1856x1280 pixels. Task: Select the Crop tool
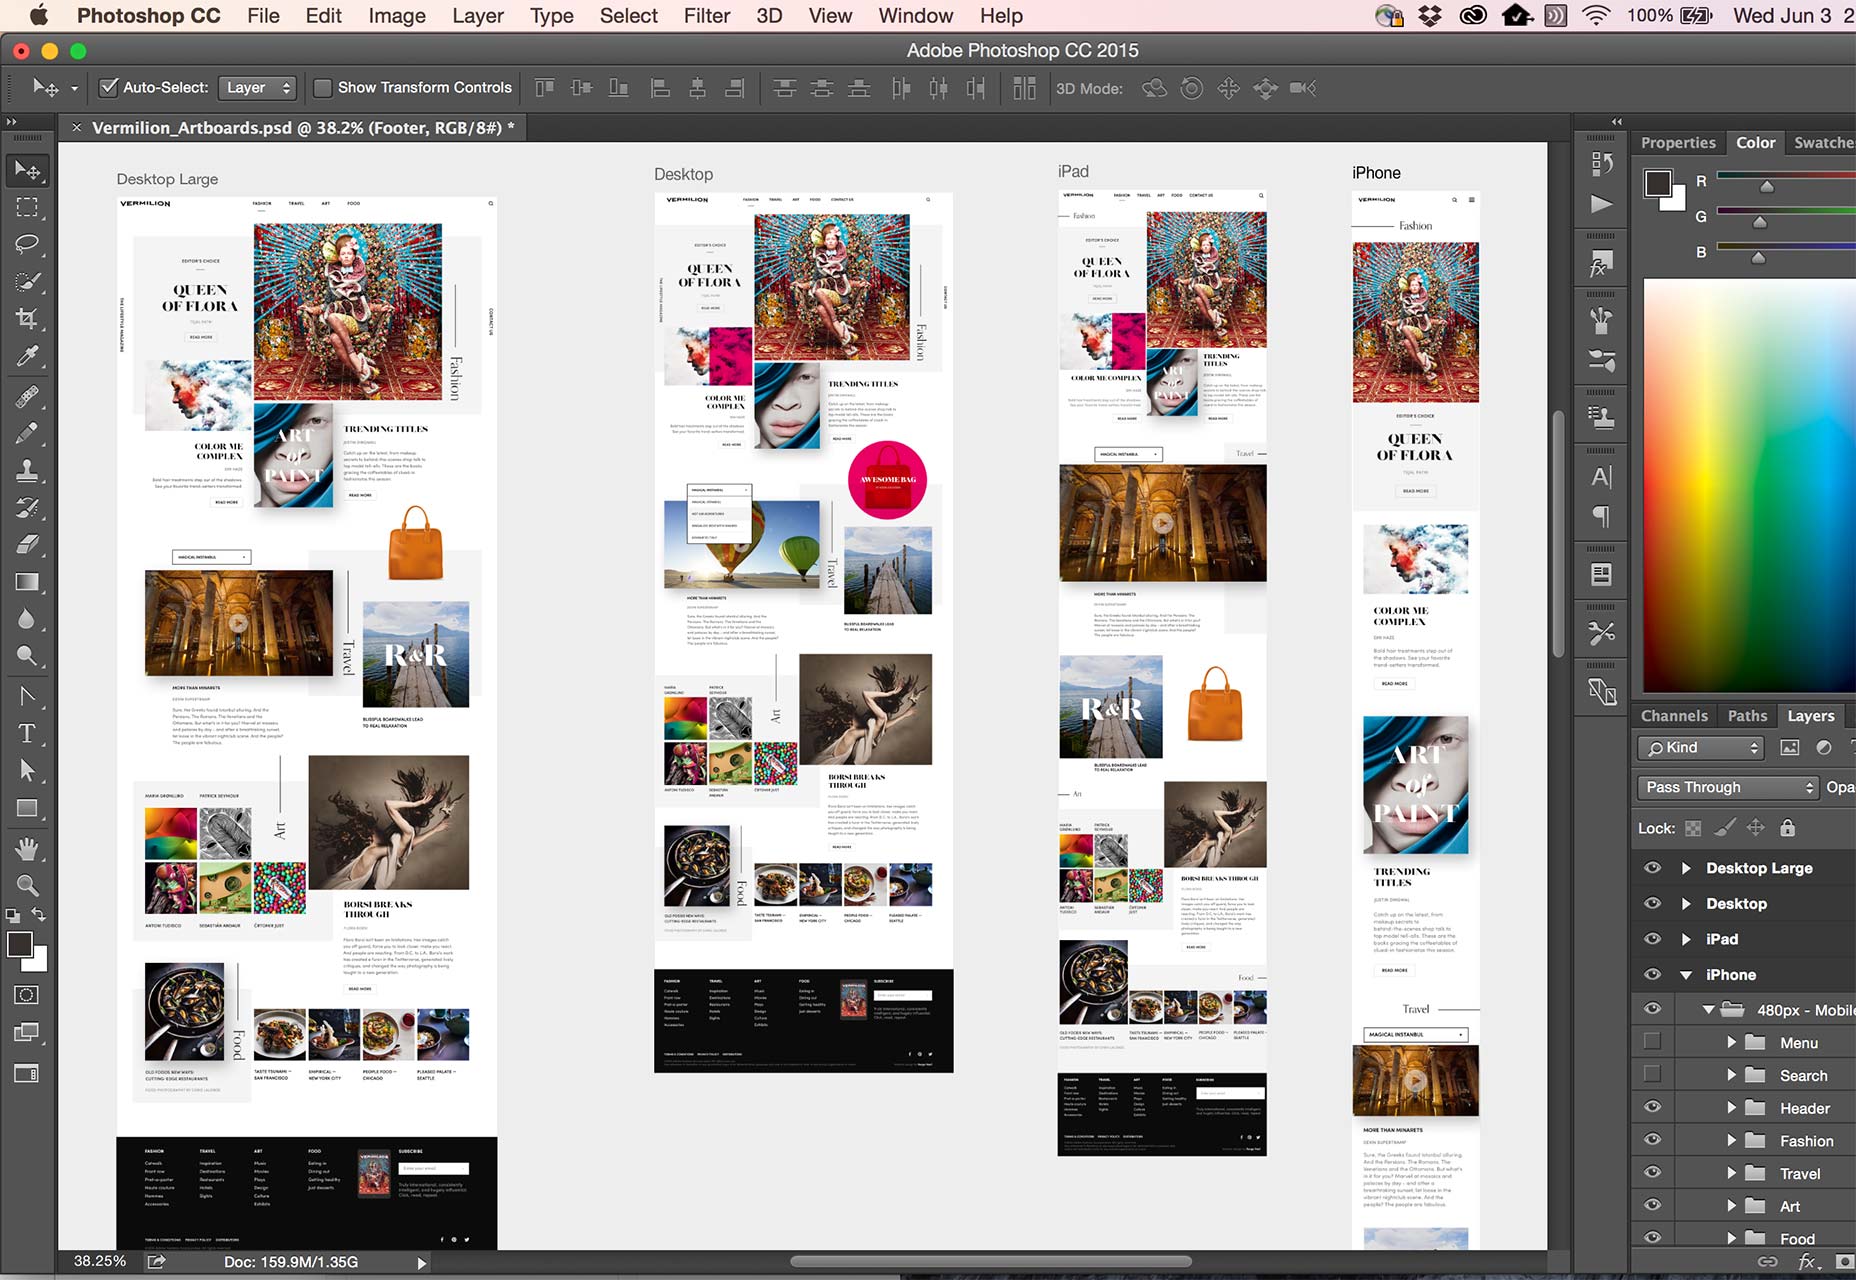pos(27,319)
